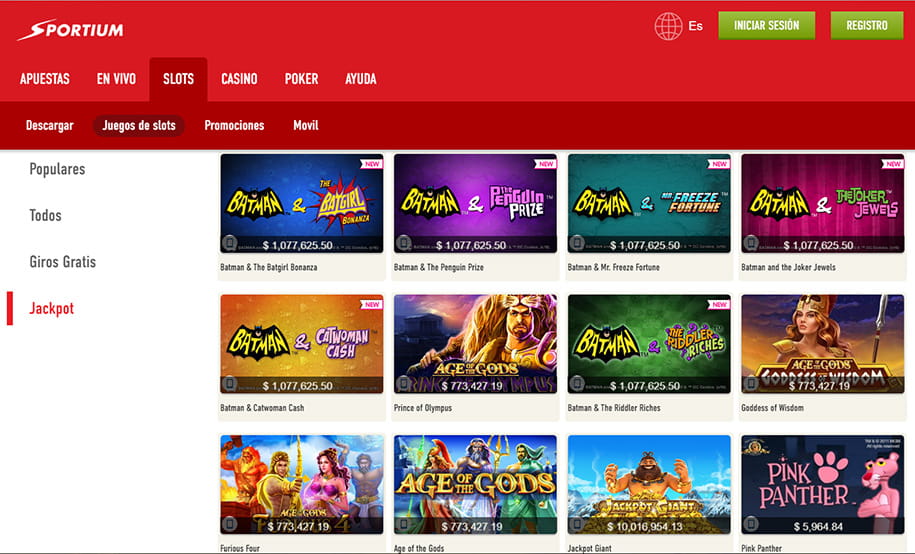
Task: Click the NEW badge on Riddler Riches
Action: [x=719, y=305]
